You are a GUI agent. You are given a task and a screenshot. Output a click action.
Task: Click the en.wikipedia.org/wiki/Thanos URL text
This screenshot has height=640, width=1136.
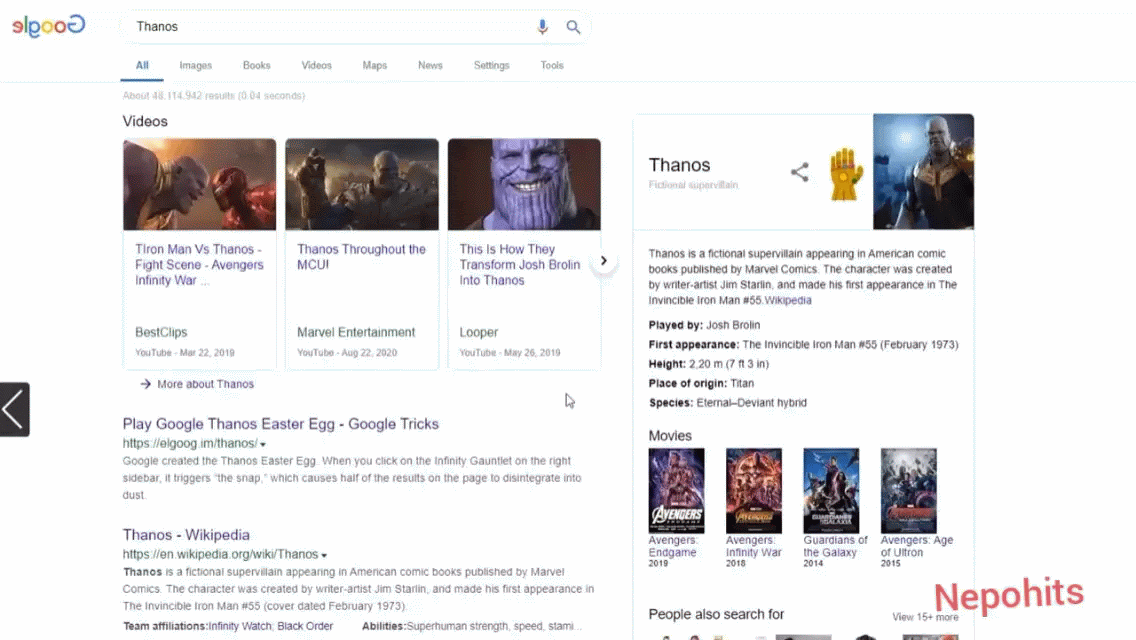[x=220, y=554]
